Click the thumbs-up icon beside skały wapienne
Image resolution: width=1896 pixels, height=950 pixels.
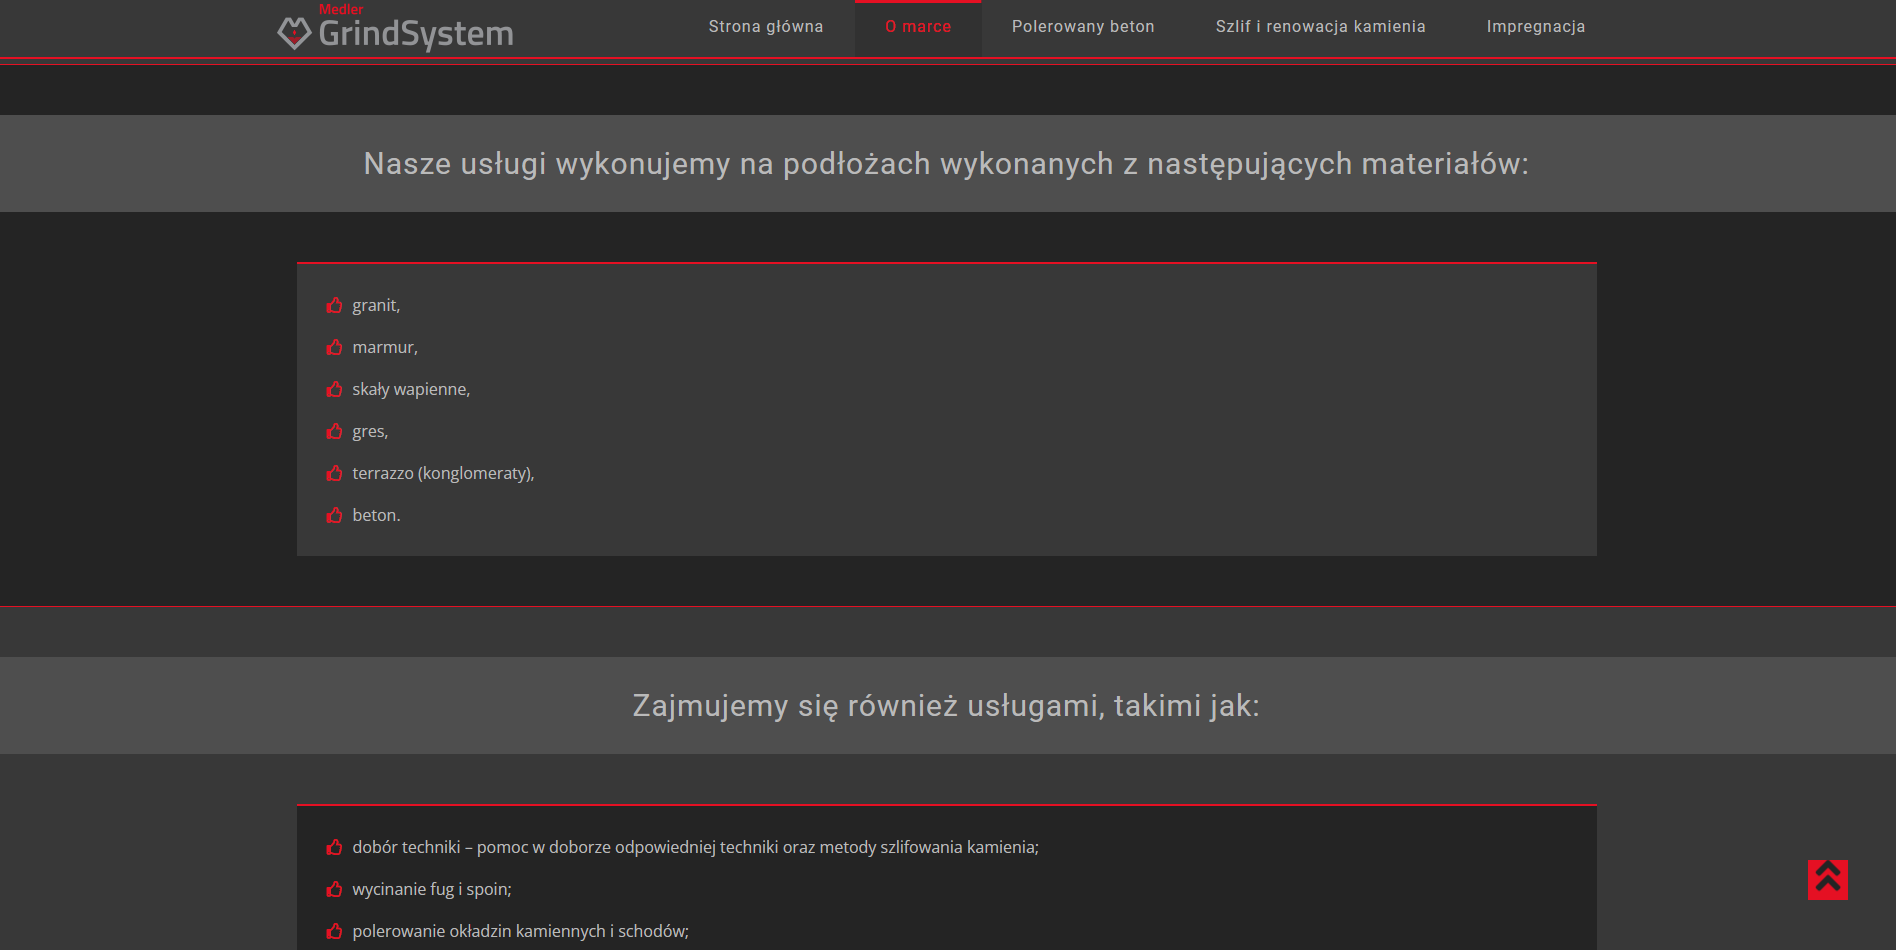334,389
